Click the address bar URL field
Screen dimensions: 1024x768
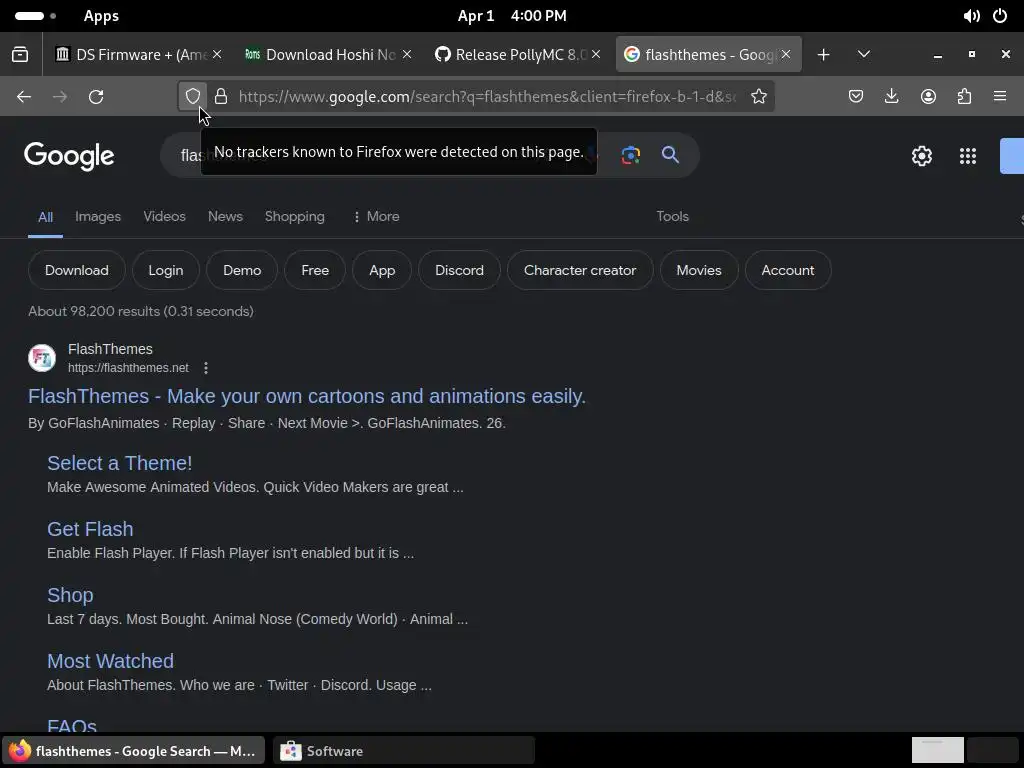487,97
